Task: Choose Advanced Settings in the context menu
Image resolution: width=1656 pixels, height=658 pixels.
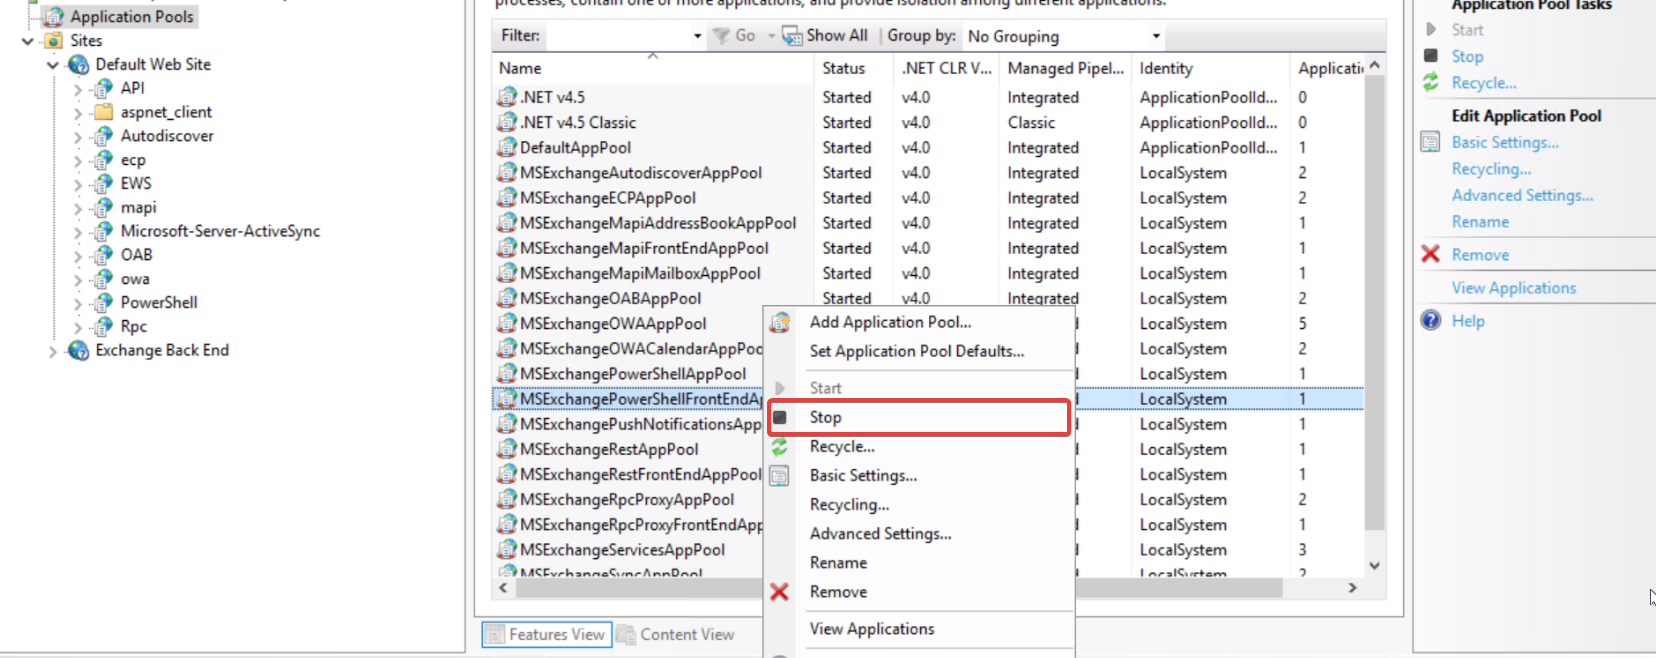Action: (x=880, y=534)
